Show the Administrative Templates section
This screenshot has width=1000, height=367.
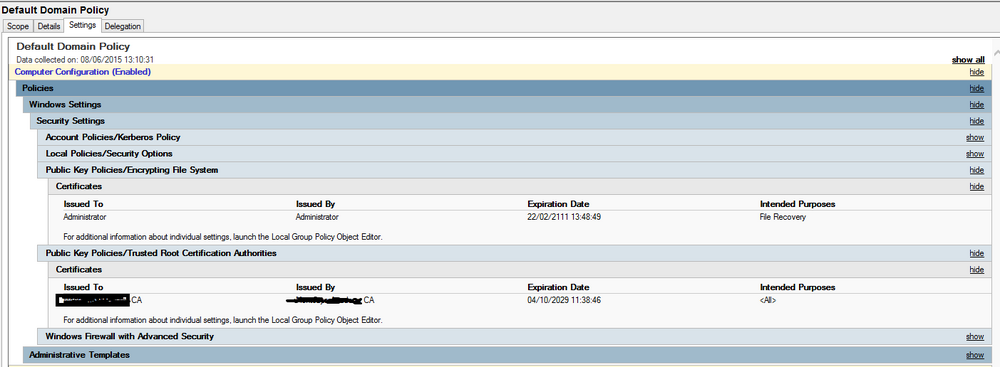click(x=974, y=355)
